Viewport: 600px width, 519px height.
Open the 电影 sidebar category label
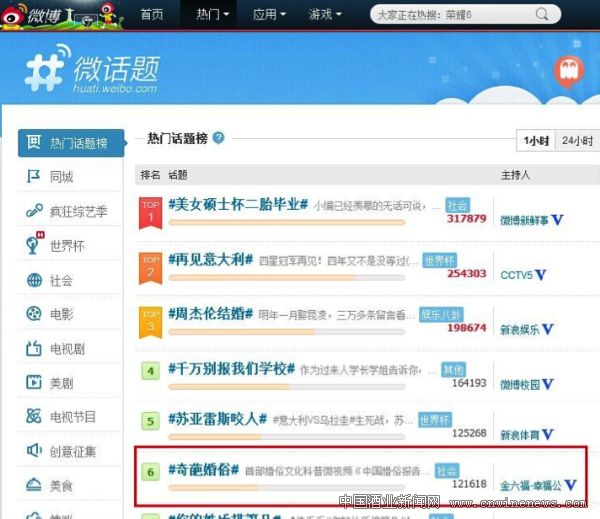[61, 314]
